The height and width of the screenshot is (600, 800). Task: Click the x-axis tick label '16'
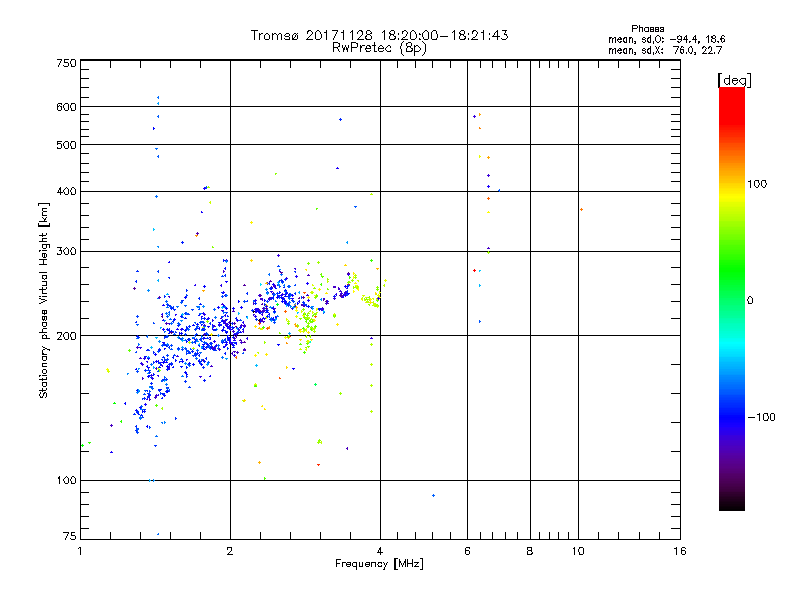tap(680, 551)
